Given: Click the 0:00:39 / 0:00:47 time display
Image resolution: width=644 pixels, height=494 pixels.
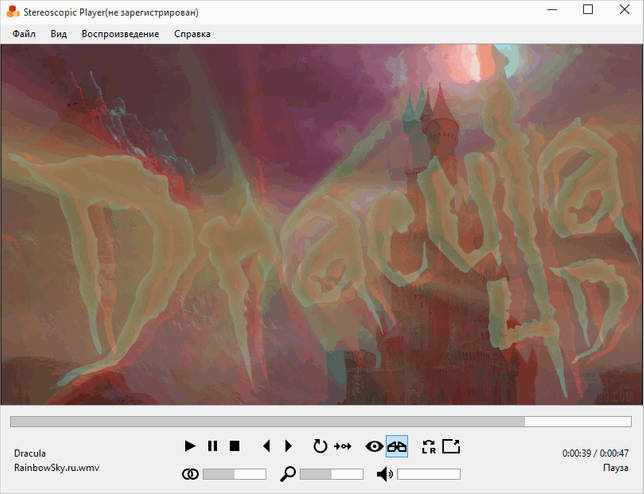Looking at the screenshot, I should tap(596, 453).
